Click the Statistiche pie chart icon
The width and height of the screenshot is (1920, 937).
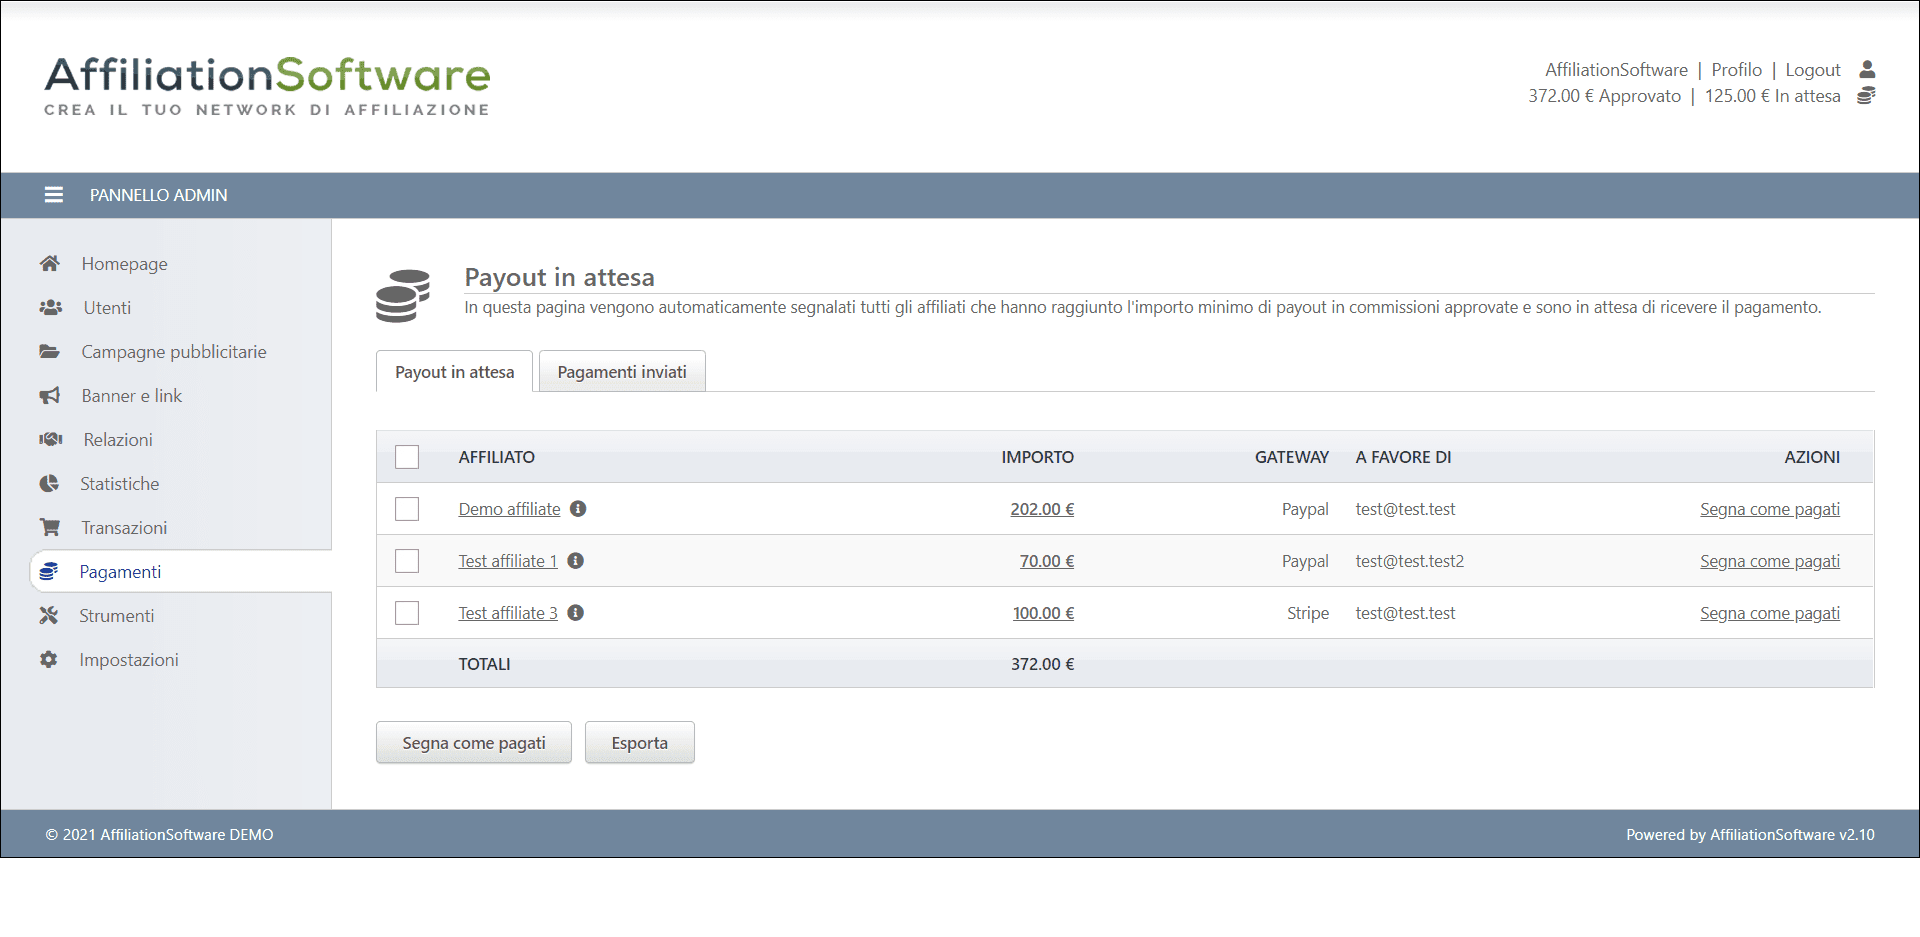[49, 484]
